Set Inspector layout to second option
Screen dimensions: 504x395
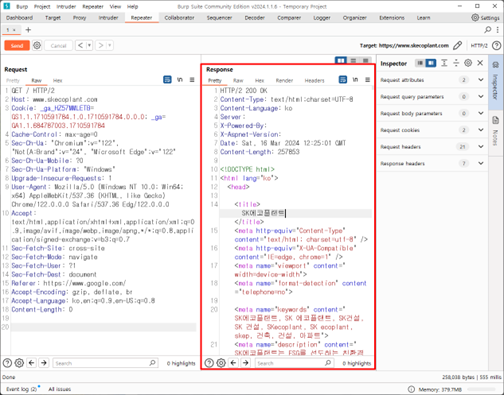[431, 63]
